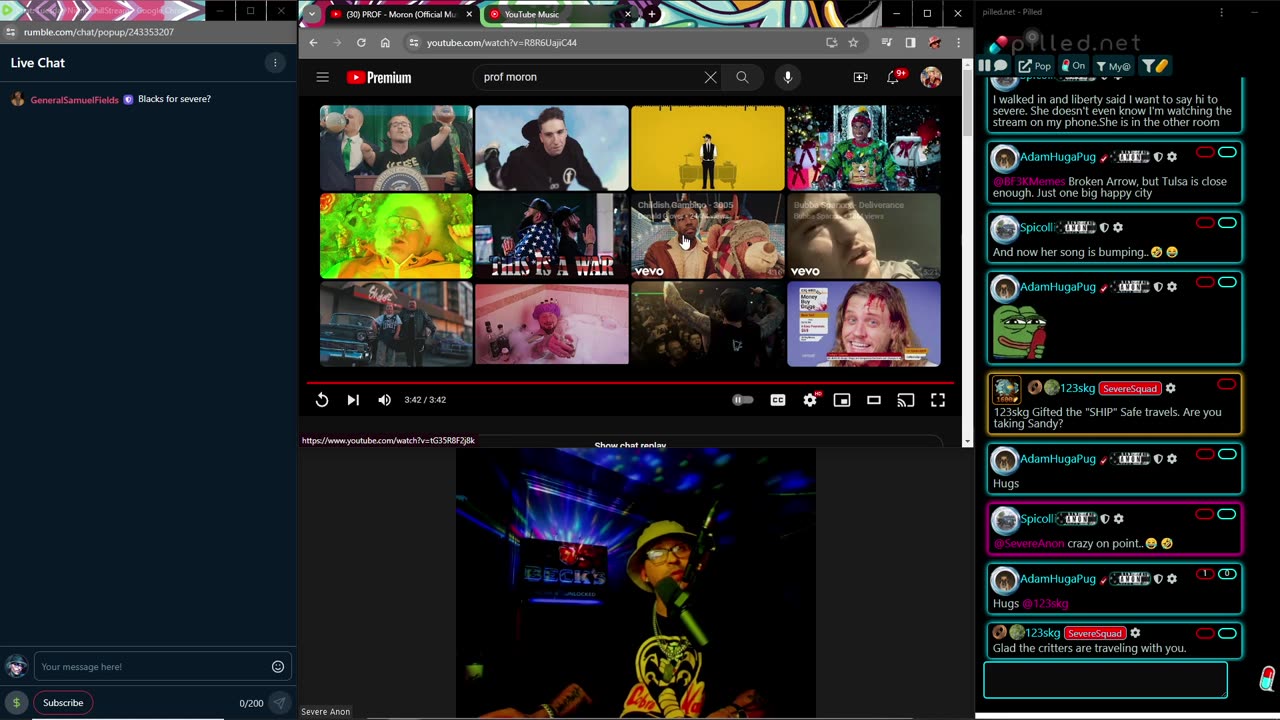The height and width of the screenshot is (720, 1280).
Task: Switch player to miniplayer
Action: point(842,400)
